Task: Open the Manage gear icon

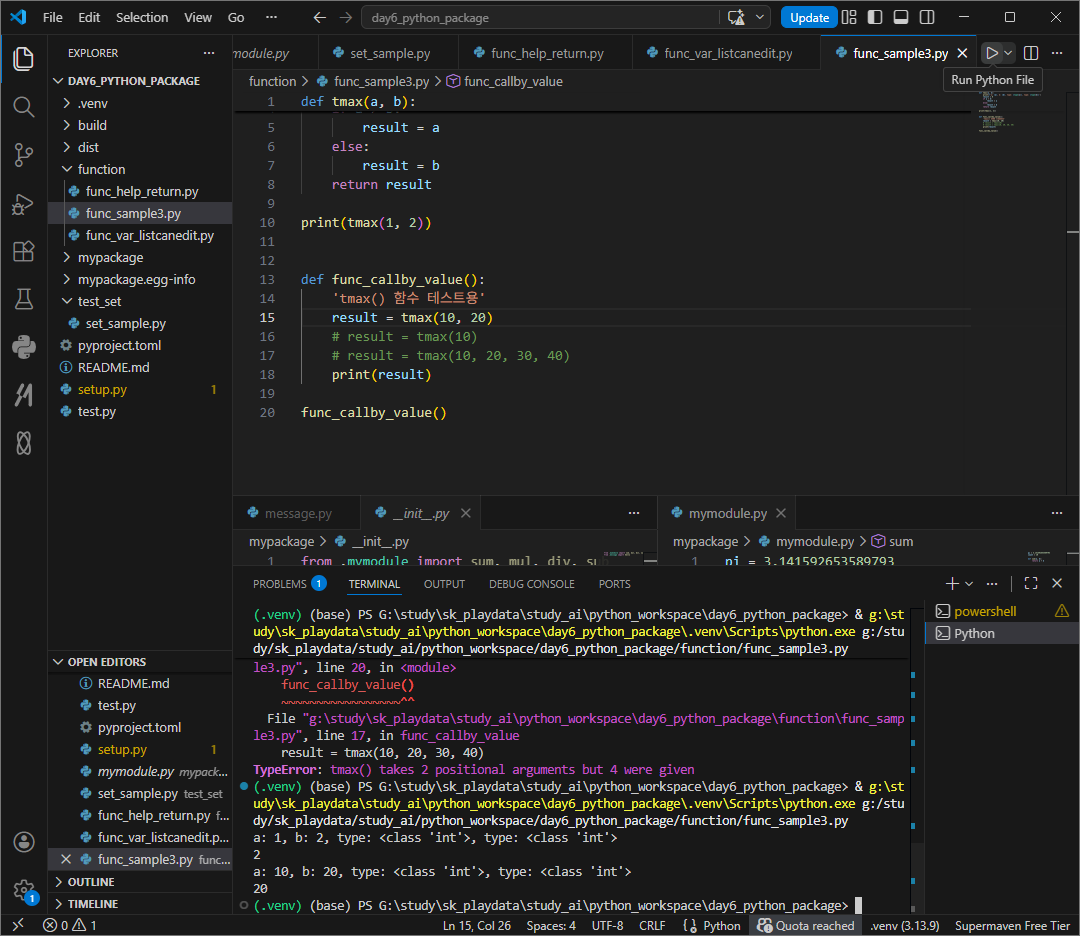Action: tap(23, 890)
